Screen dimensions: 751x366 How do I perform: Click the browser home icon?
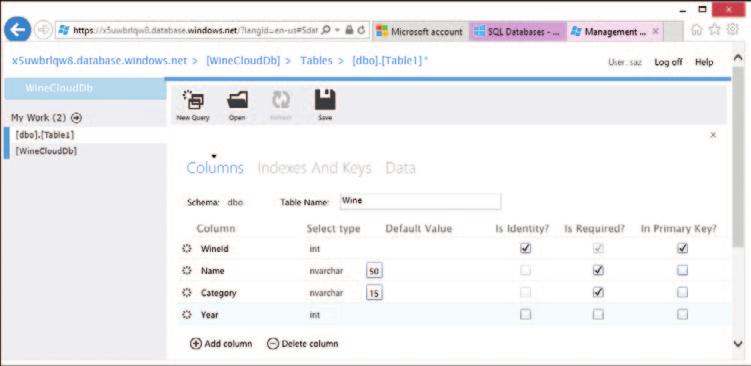click(697, 30)
